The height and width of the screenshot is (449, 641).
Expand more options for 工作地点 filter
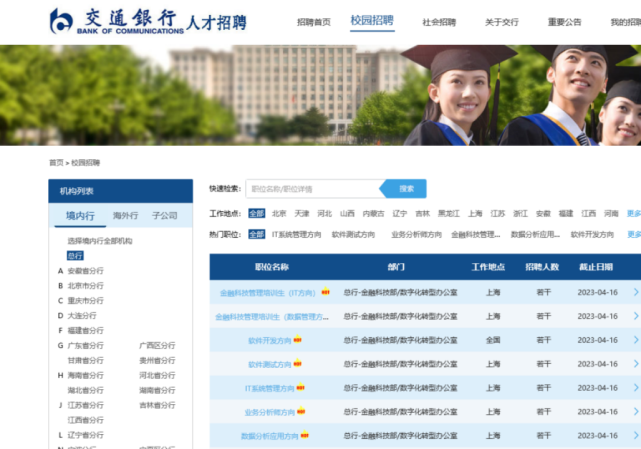pos(634,213)
